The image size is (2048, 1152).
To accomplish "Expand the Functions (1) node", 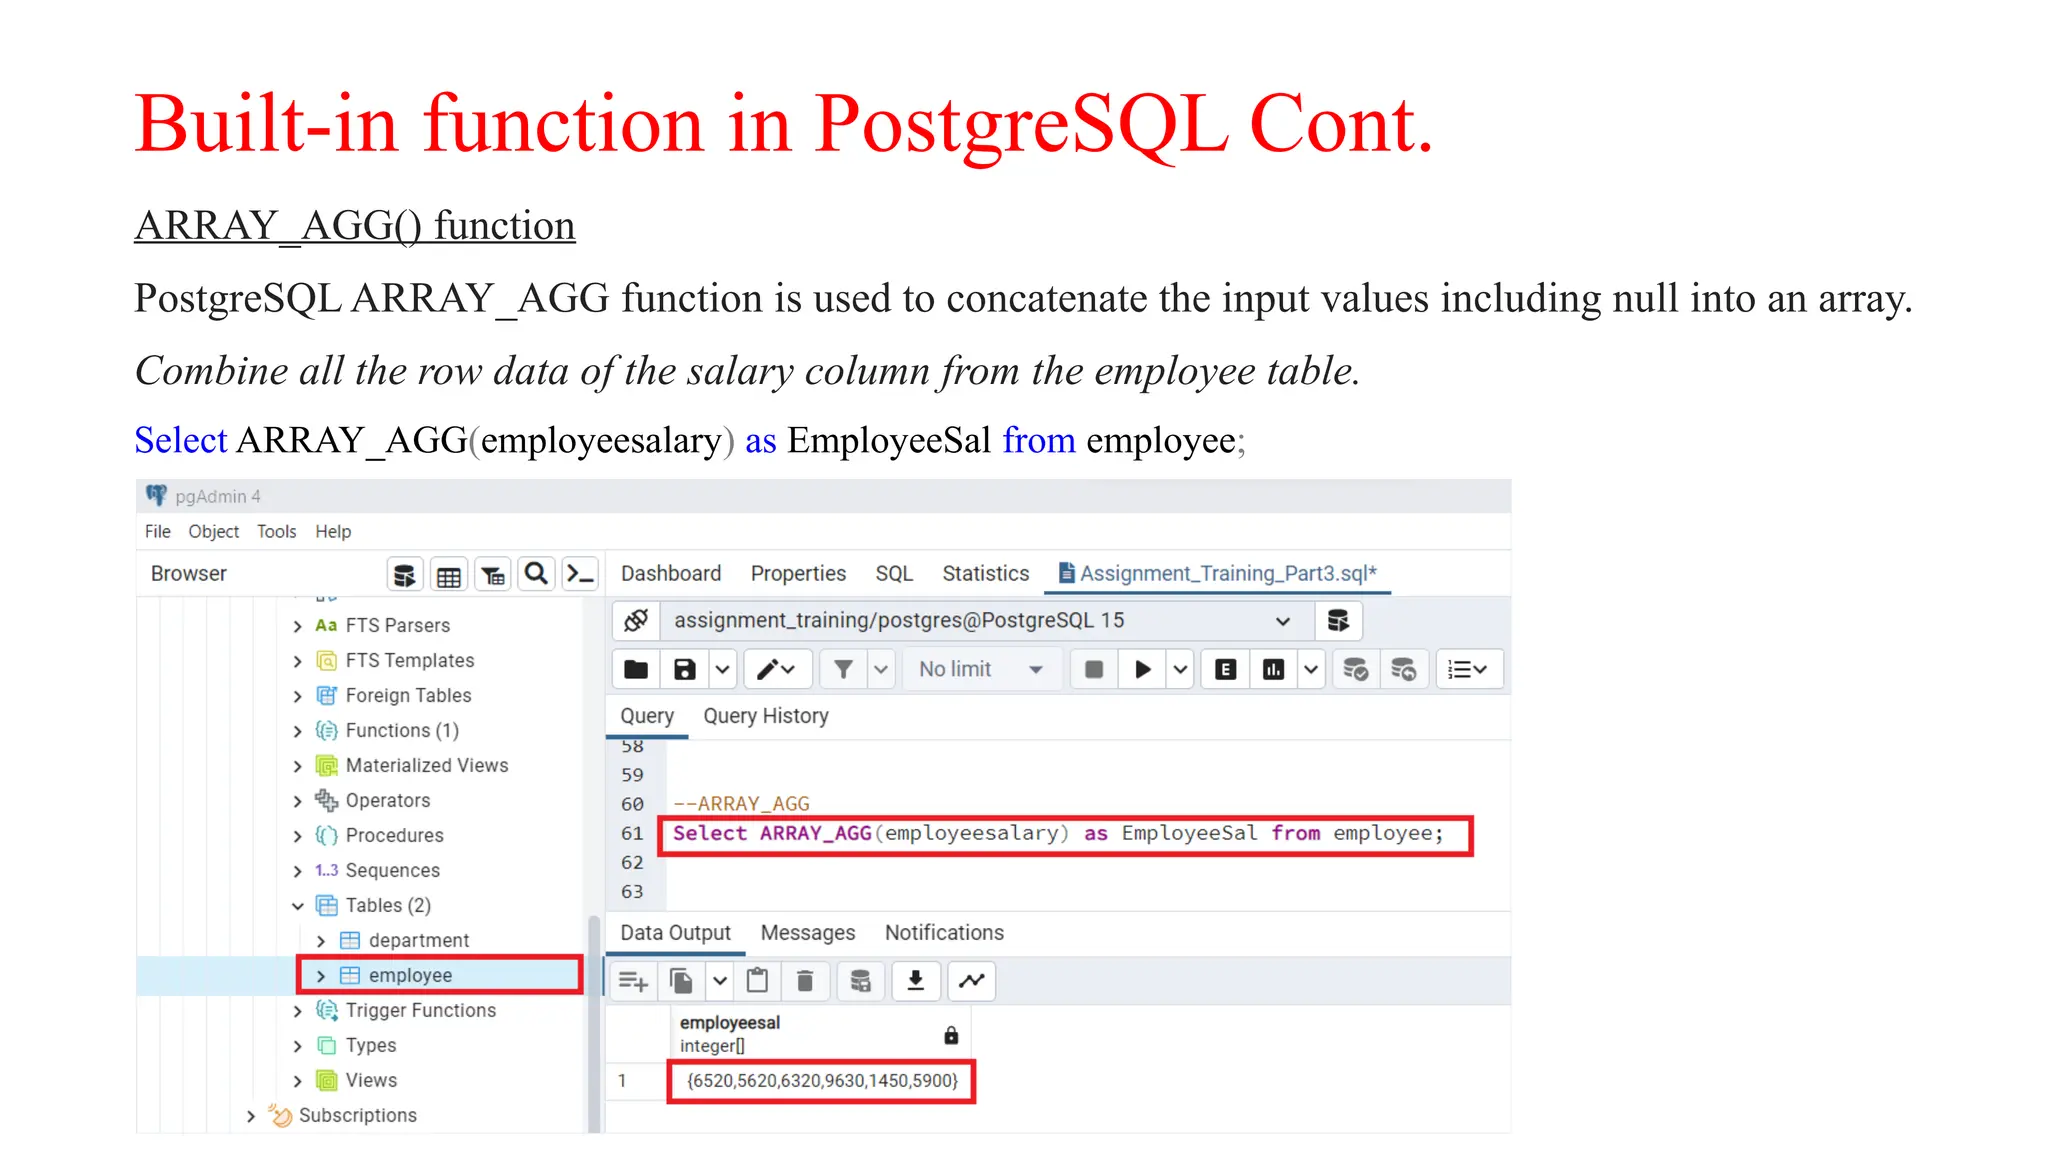I will 297,731.
